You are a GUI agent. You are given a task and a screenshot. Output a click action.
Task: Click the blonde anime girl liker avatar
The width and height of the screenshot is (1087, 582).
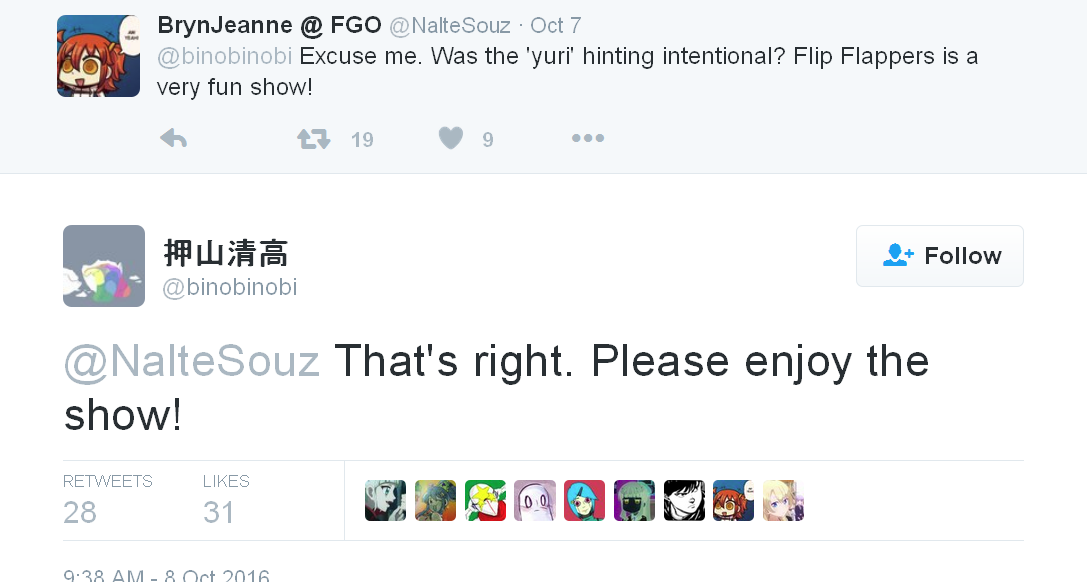point(783,501)
